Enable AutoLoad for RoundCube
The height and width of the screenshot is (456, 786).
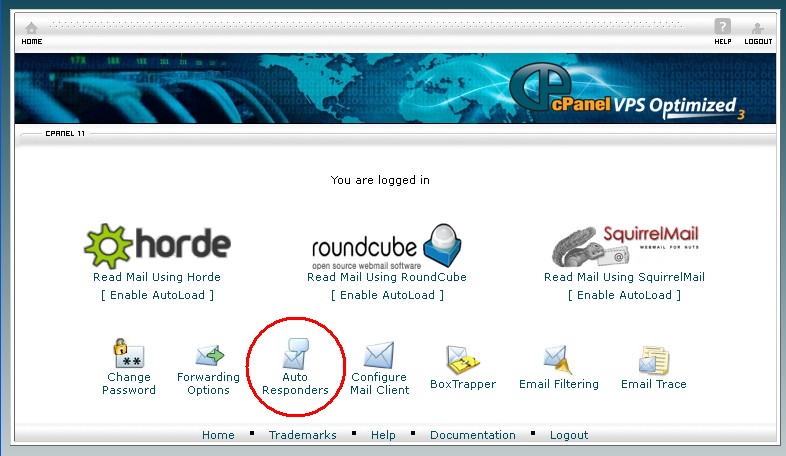click(387, 295)
